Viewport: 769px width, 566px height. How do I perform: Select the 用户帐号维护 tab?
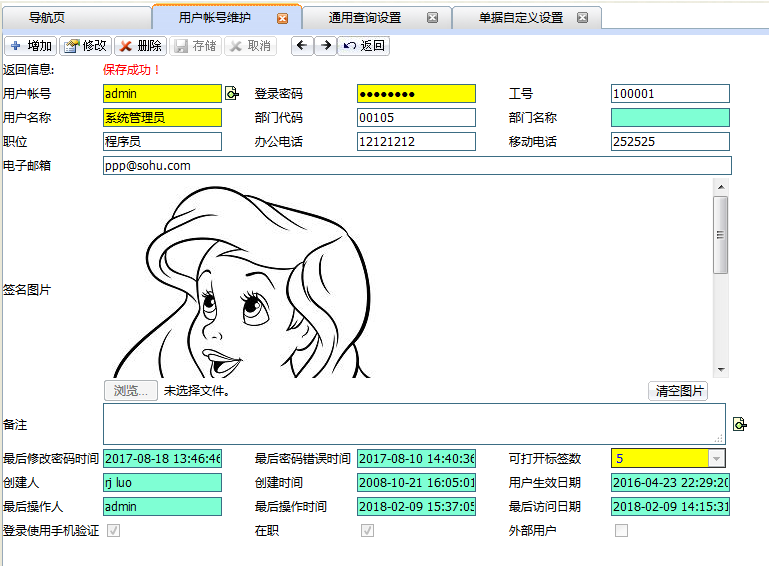point(215,18)
